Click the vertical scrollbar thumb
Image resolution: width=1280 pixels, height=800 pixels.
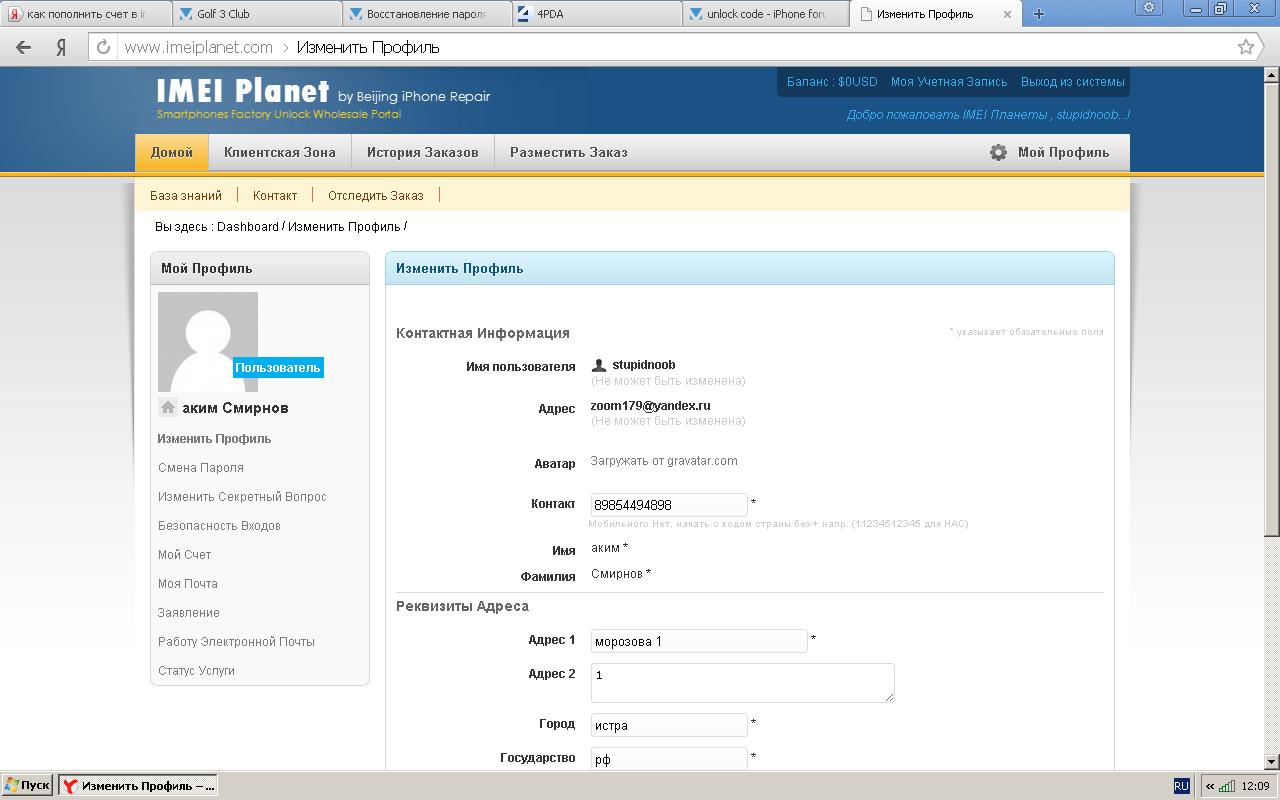(1272, 308)
